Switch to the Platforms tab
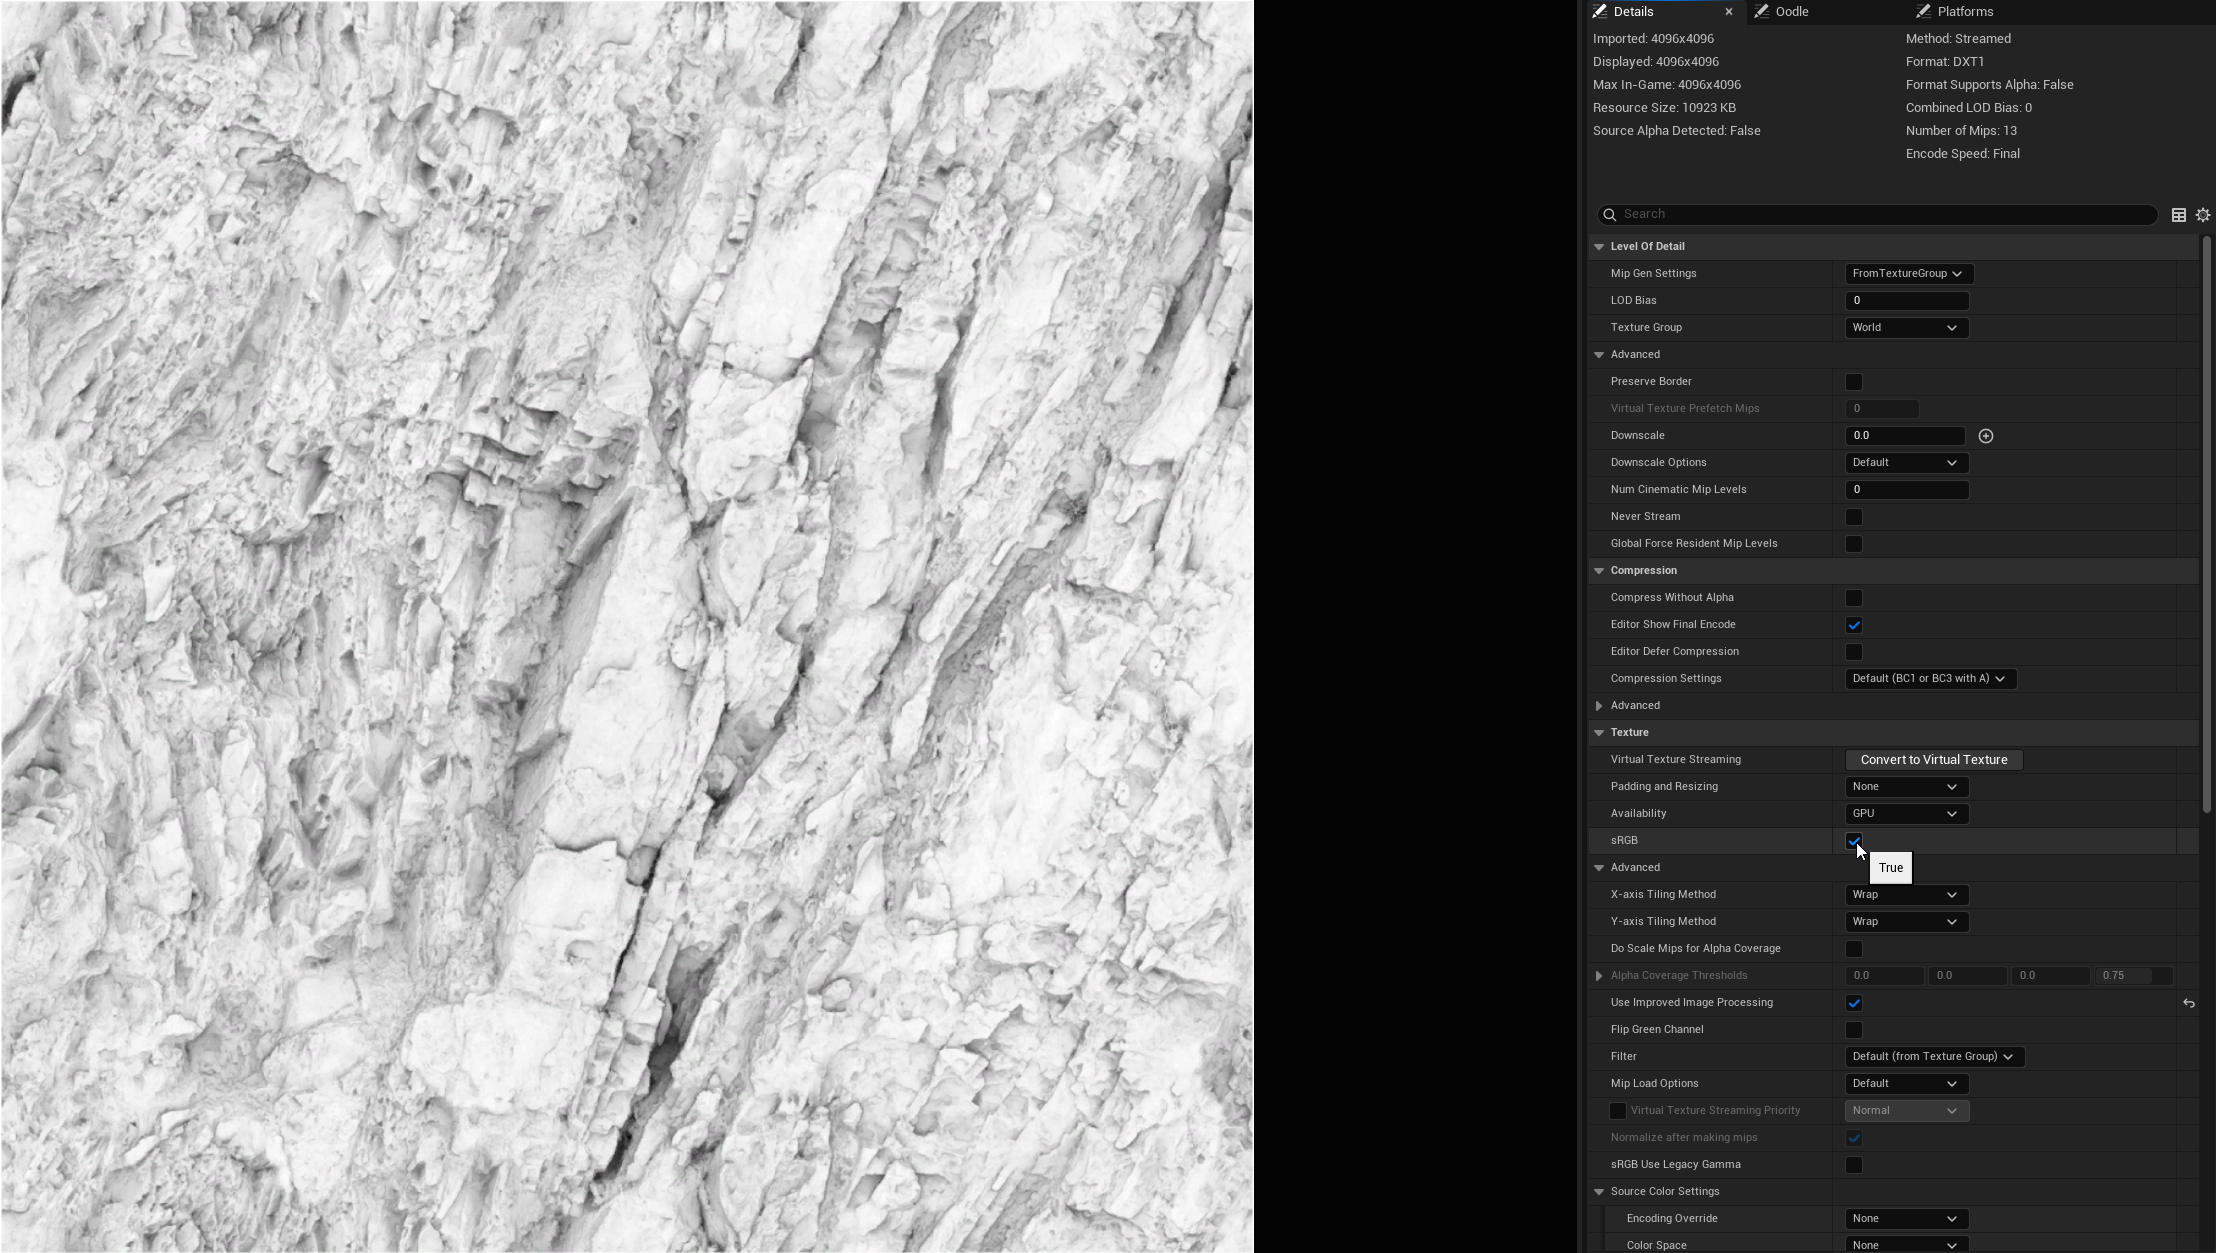2216x1253 pixels. coord(1964,12)
